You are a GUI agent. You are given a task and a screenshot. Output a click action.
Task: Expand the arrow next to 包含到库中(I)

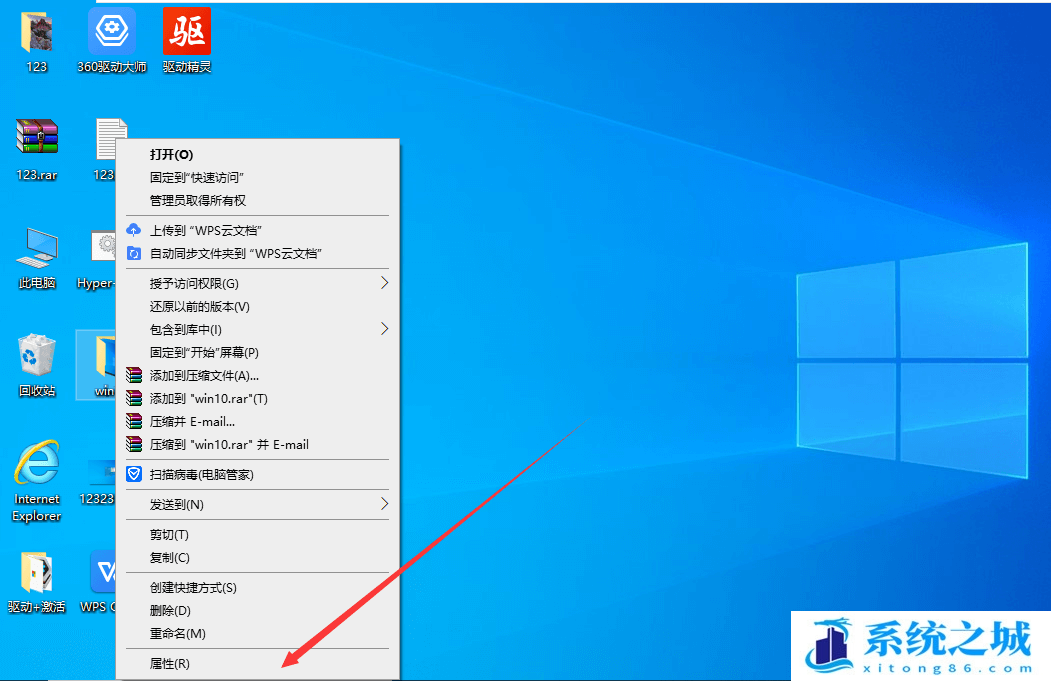point(385,328)
